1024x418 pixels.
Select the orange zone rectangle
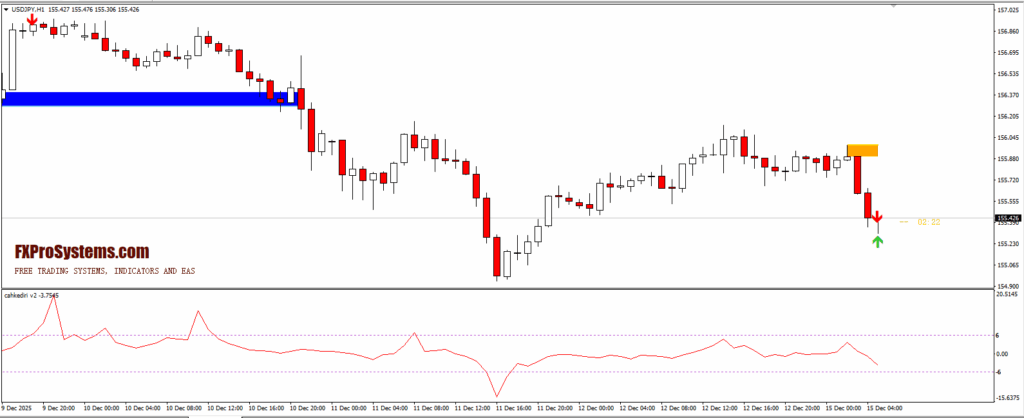pyautogui.click(x=862, y=150)
